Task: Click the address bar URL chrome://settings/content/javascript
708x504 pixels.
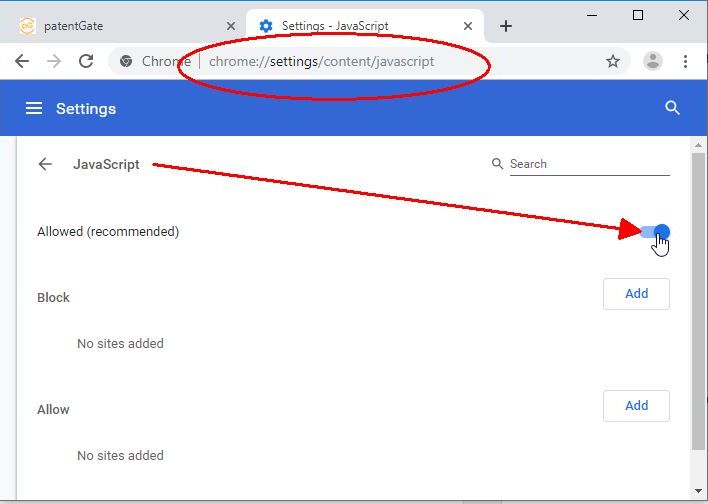Action: pyautogui.click(x=321, y=61)
